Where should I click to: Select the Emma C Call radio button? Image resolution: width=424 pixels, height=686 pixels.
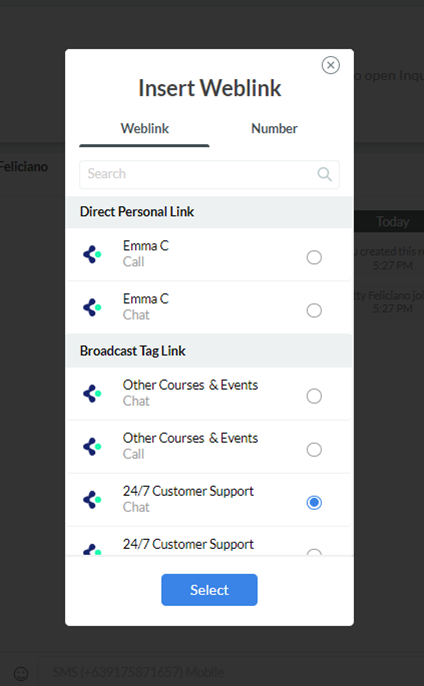pyautogui.click(x=314, y=257)
